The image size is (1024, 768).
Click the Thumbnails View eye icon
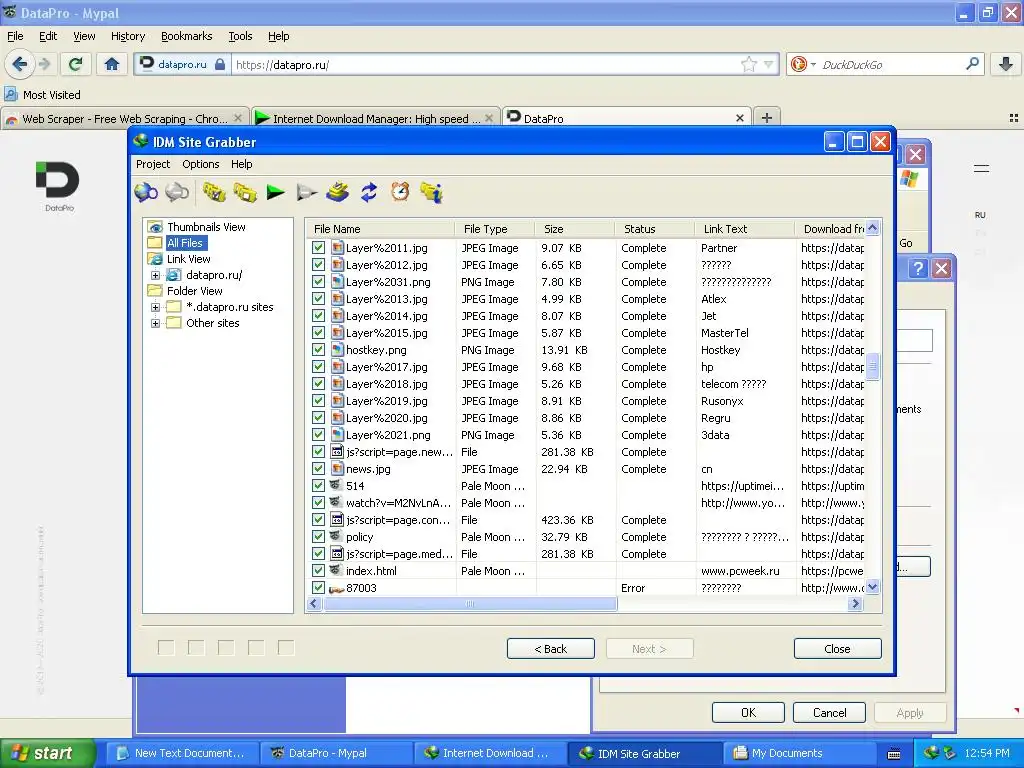(x=155, y=227)
